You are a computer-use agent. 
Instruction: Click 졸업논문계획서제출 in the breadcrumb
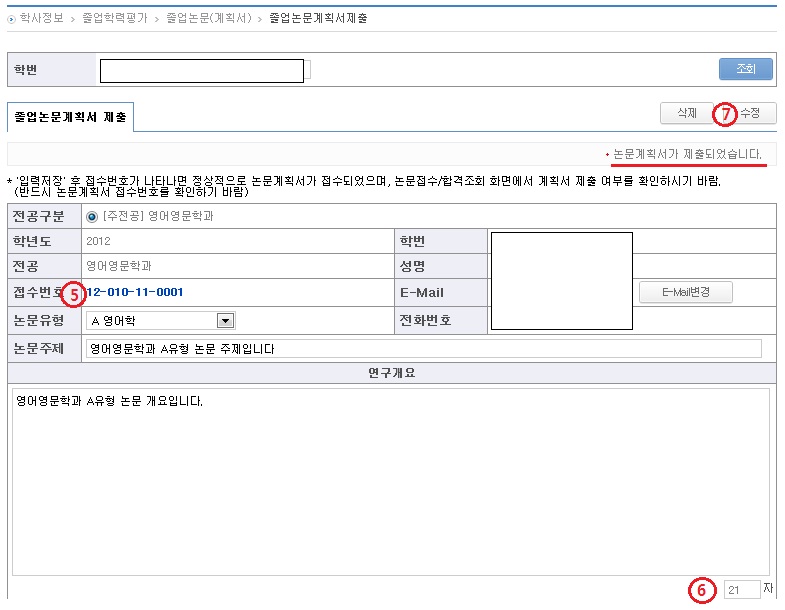(x=318, y=19)
